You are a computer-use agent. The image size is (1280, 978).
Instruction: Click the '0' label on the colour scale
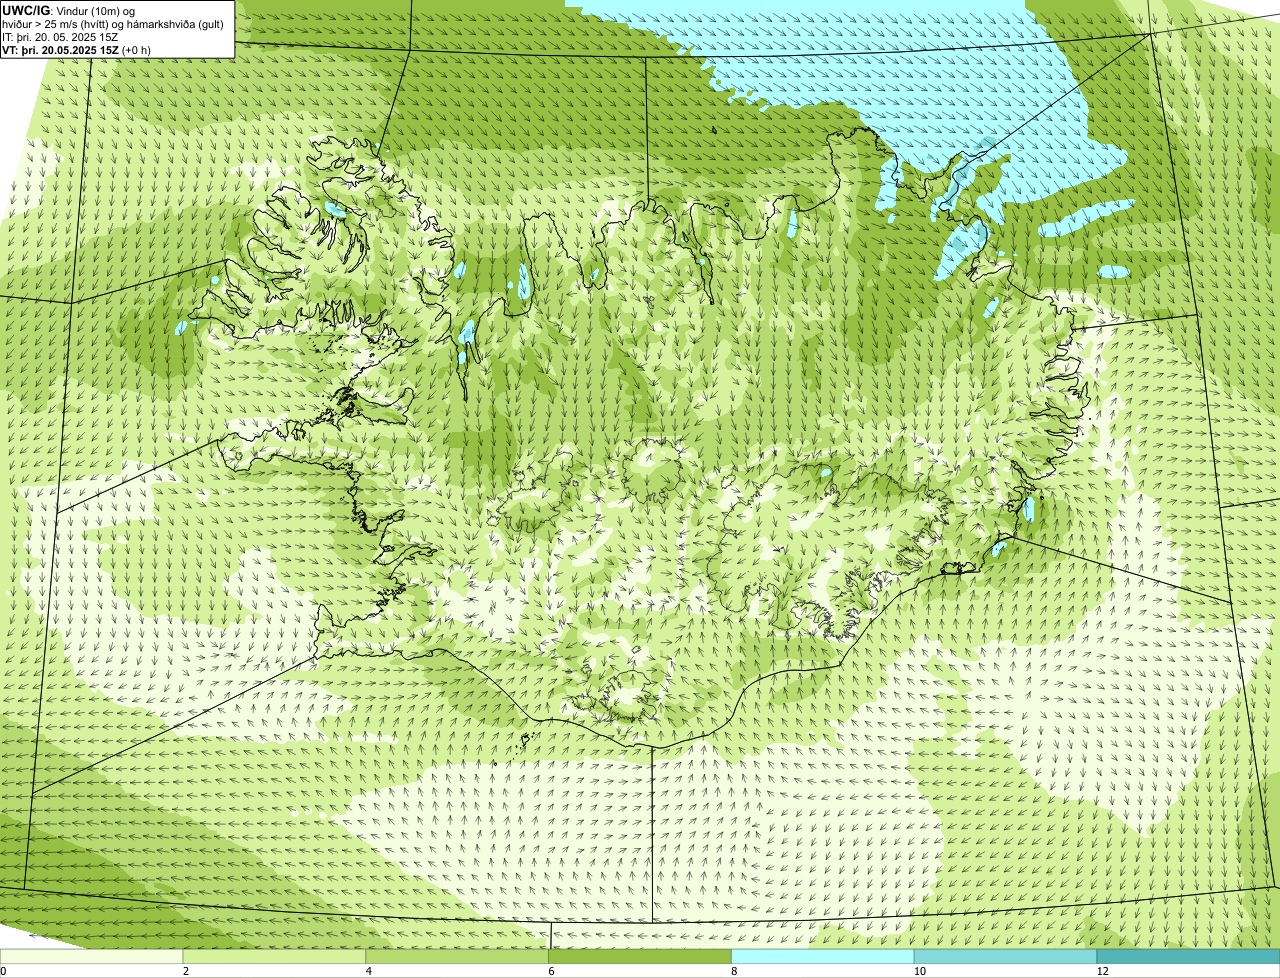(x=4, y=971)
